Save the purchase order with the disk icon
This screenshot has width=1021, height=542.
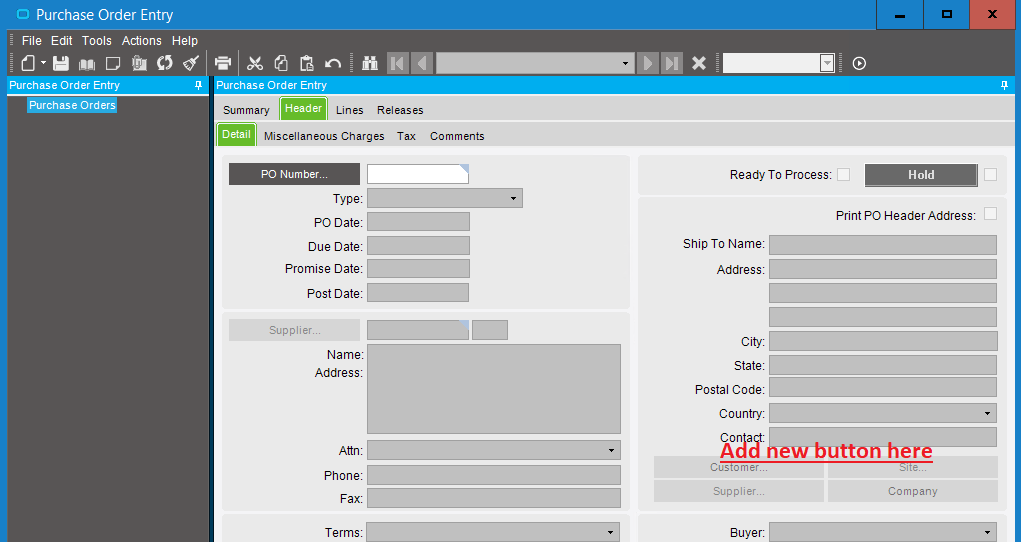tap(61, 63)
